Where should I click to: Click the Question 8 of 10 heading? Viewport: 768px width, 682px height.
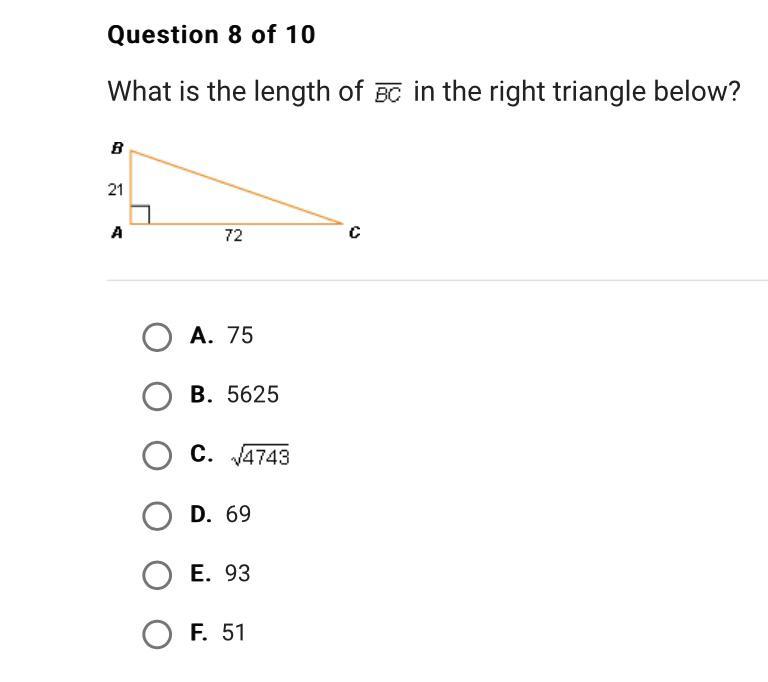point(211,35)
